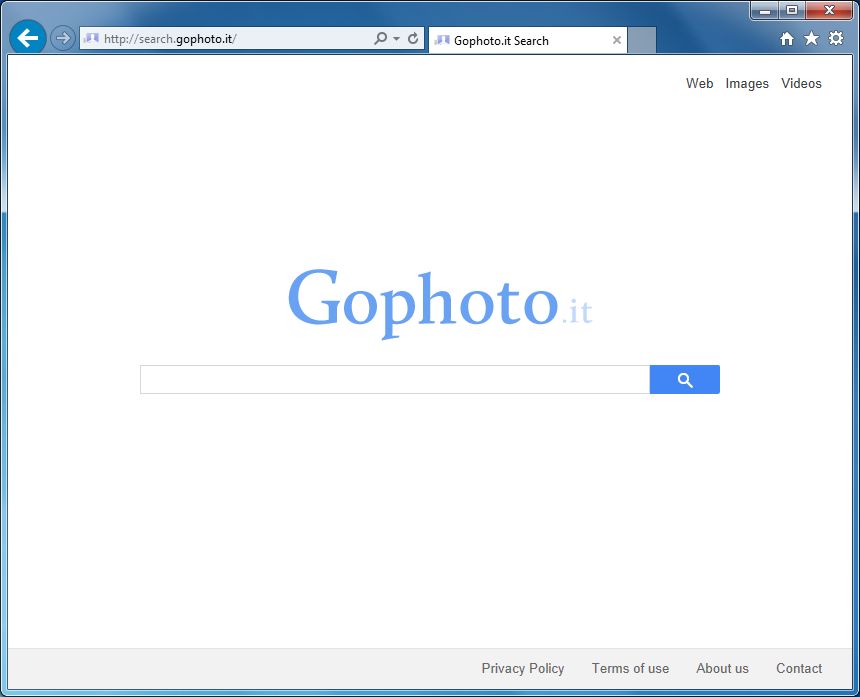
Task: Close the browser window
Action: (829, 10)
